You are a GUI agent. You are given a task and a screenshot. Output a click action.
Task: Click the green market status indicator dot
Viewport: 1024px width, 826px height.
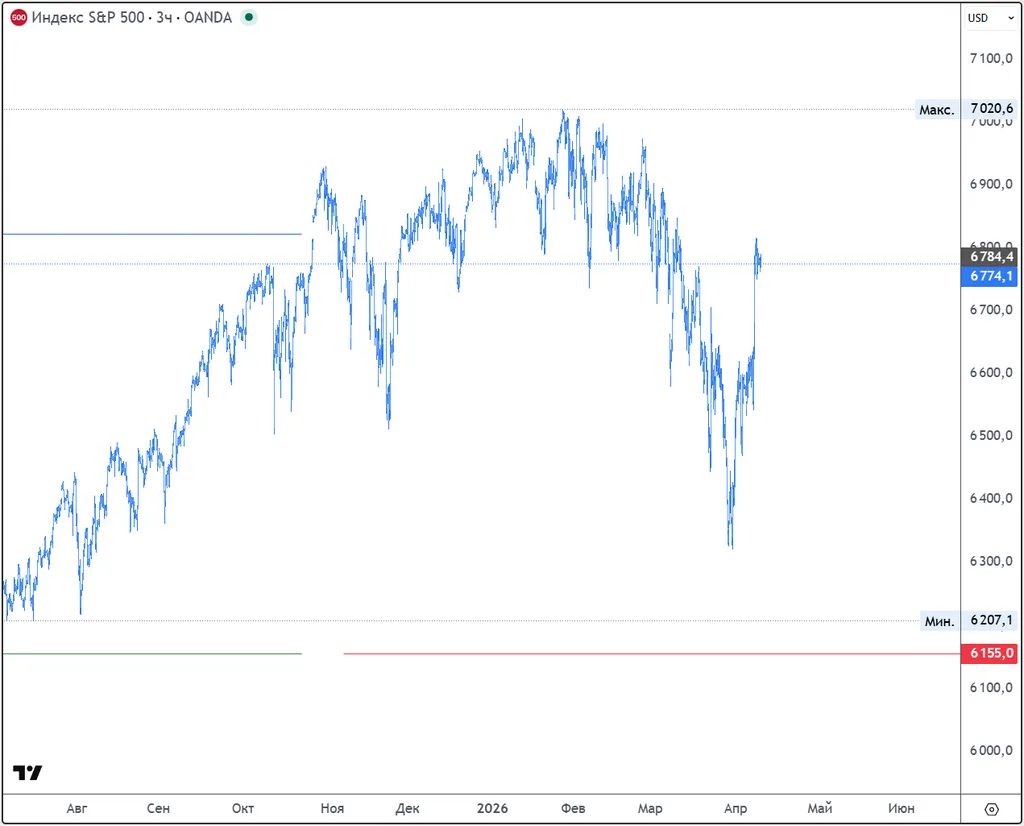tap(249, 18)
